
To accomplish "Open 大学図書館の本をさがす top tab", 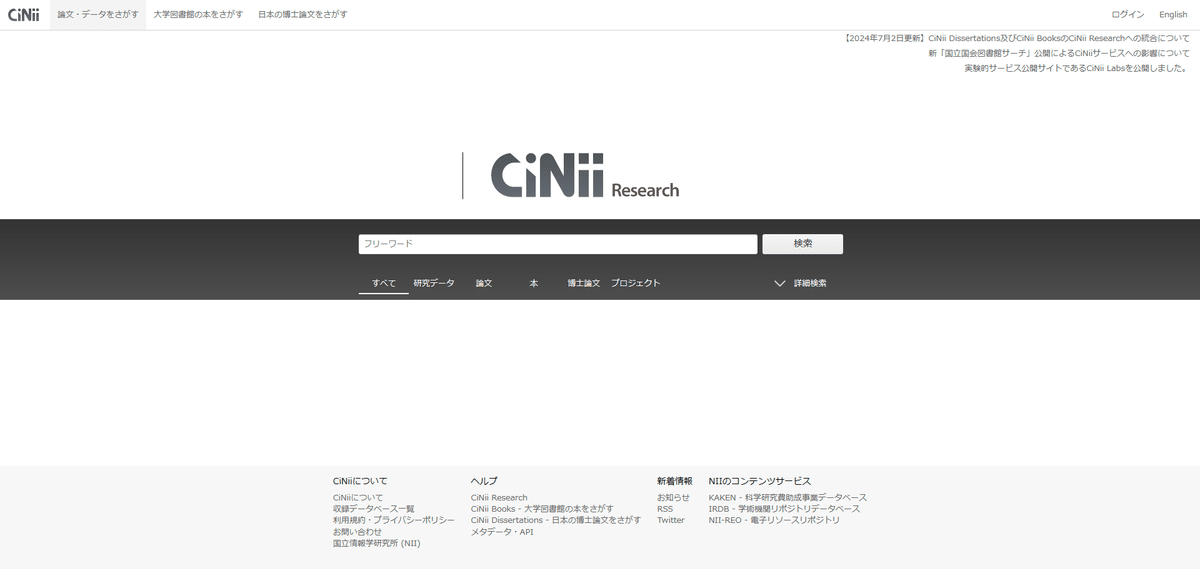I will click(198, 15).
